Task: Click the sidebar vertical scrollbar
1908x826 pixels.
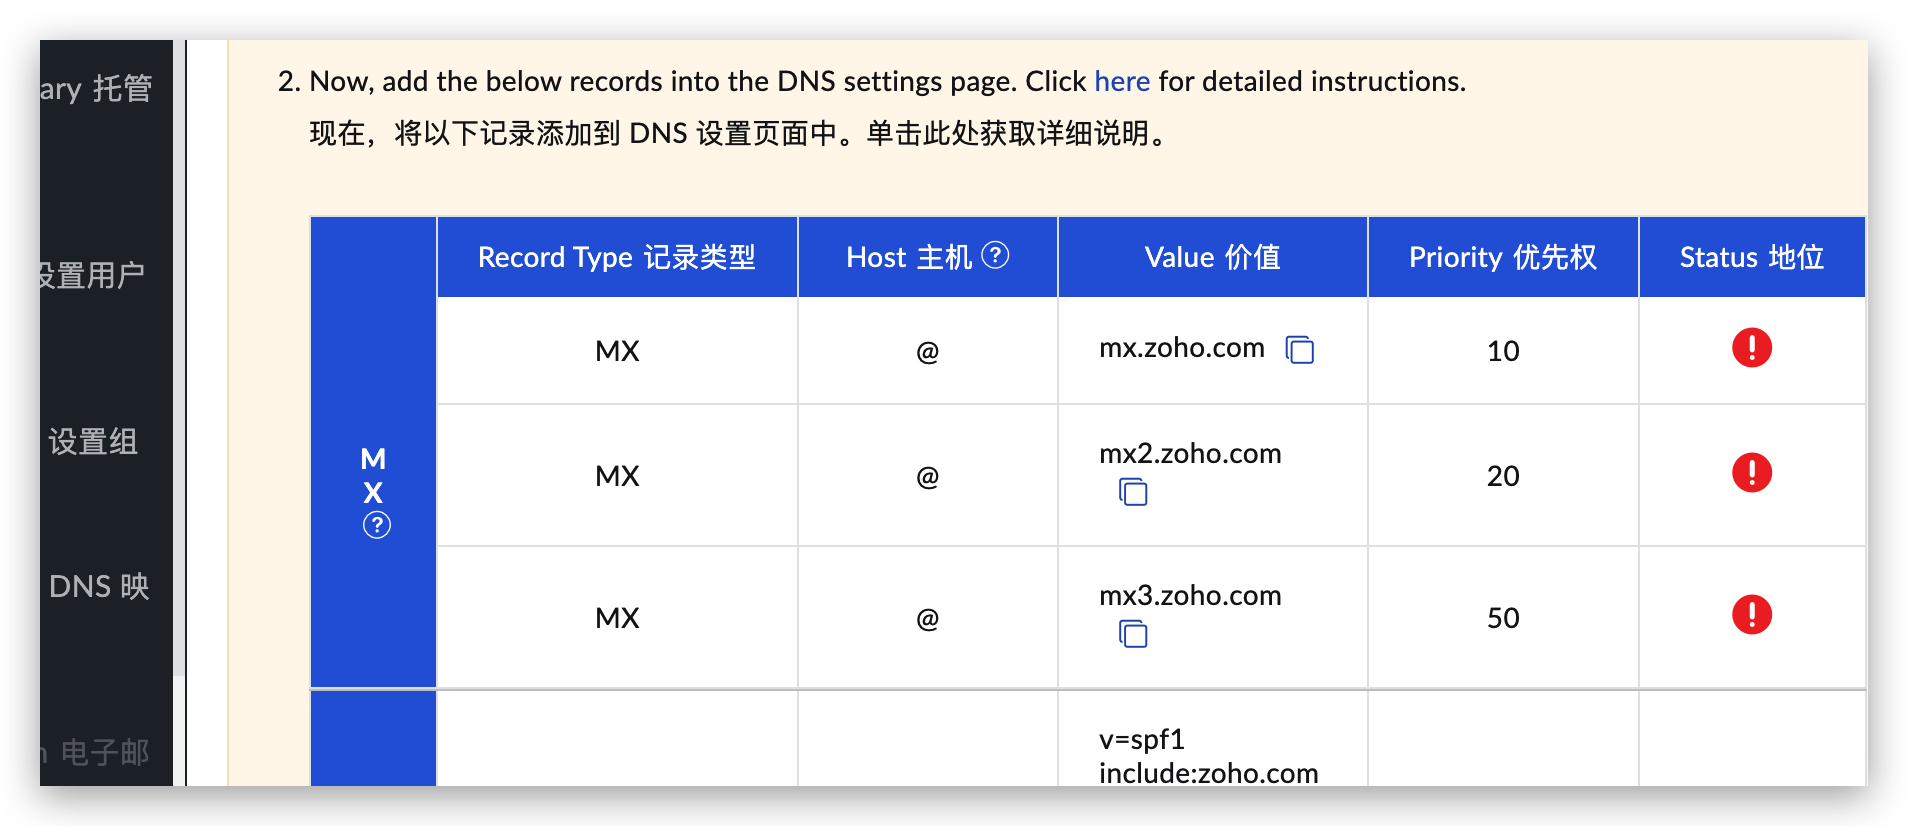Action: (179, 360)
